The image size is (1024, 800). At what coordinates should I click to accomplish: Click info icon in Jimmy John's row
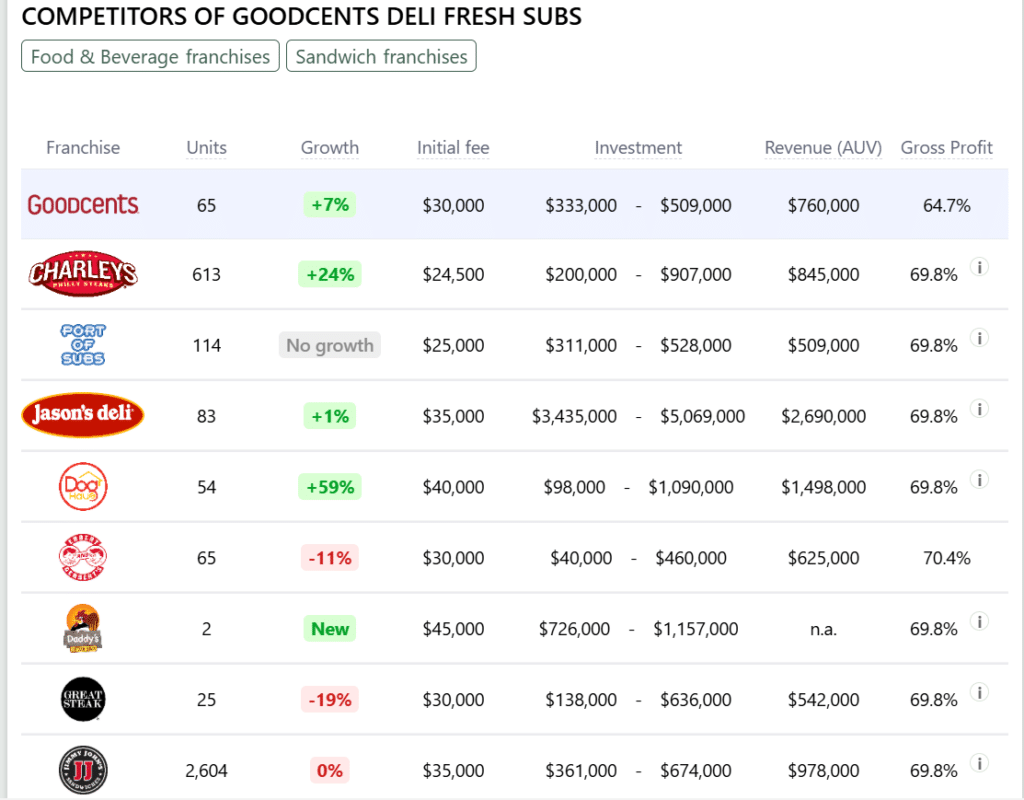979,763
